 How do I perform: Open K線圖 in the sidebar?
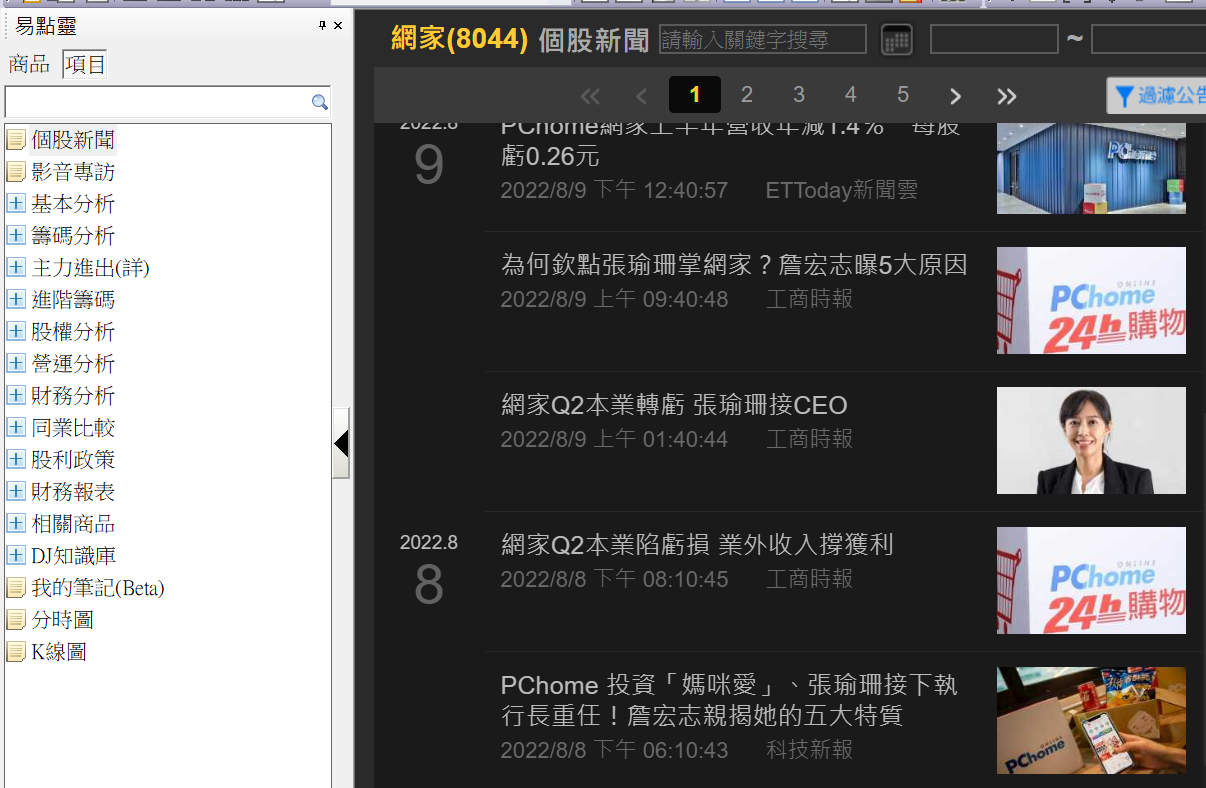click(58, 652)
